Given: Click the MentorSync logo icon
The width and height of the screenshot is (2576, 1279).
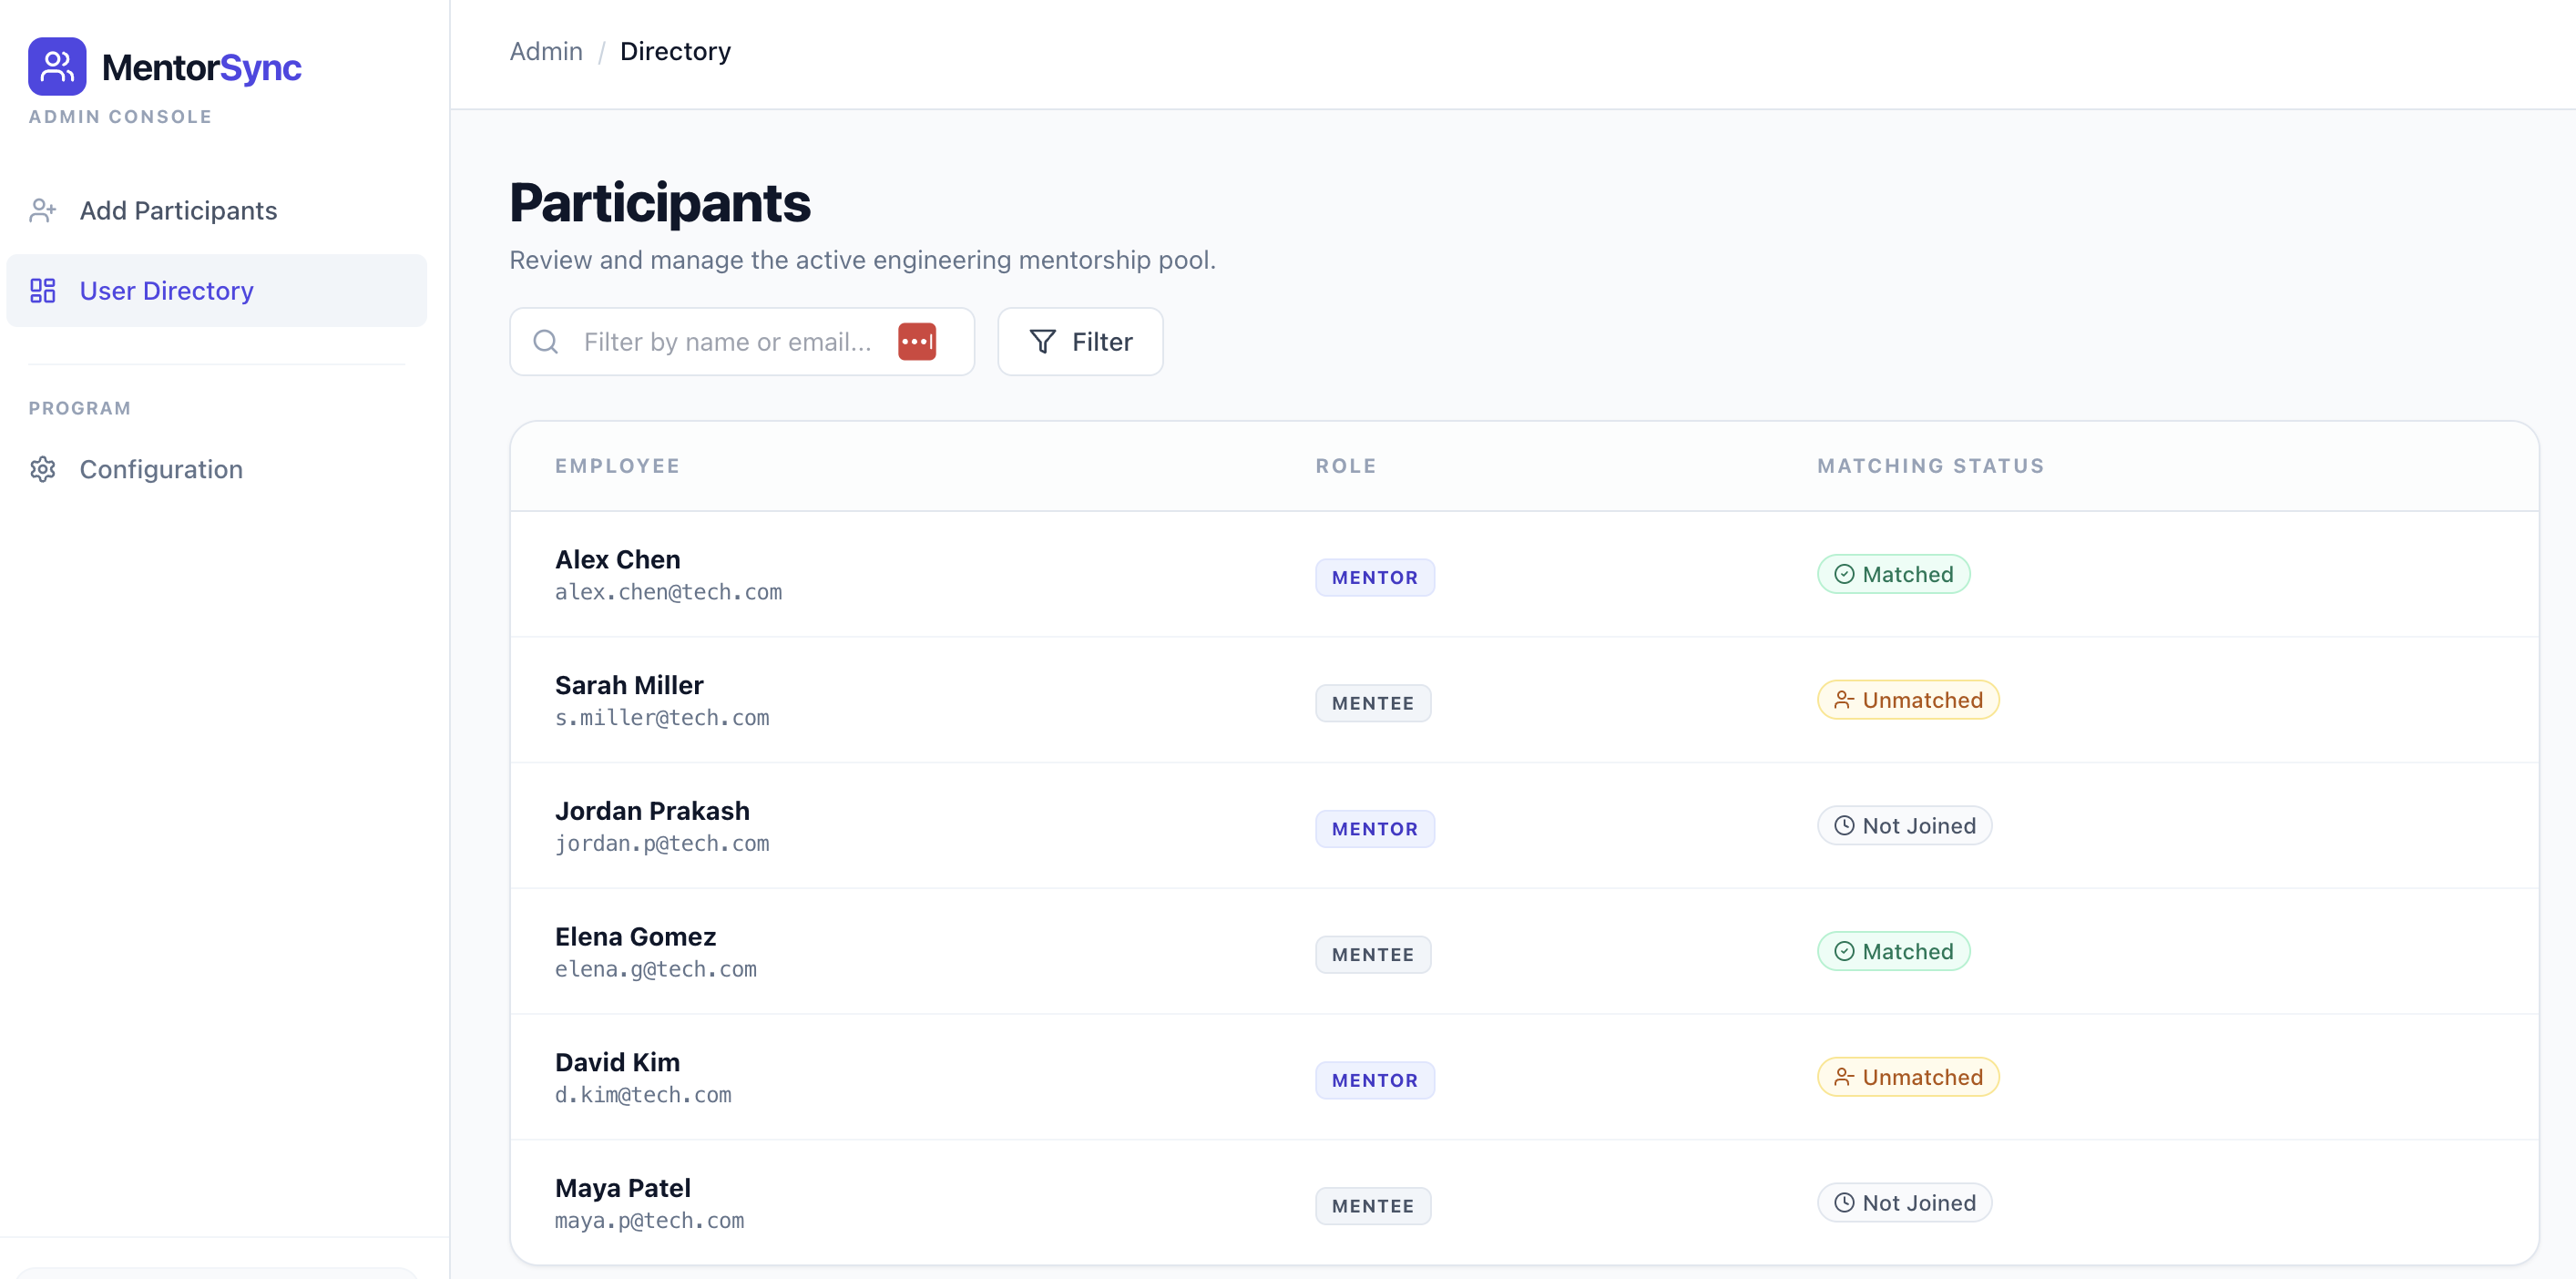Looking at the screenshot, I should pos(56,66).
